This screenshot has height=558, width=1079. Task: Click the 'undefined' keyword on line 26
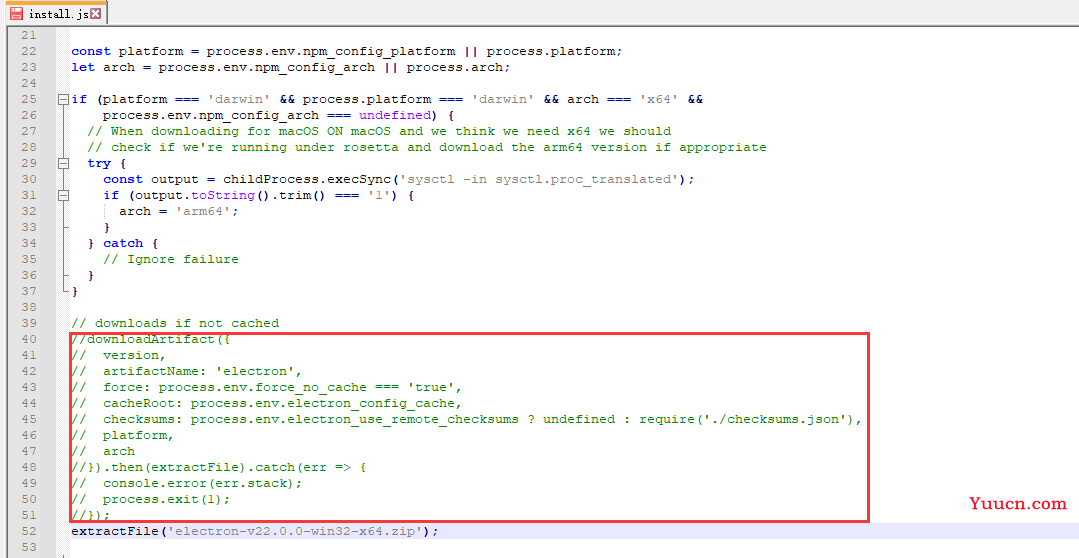click(395, 116)
